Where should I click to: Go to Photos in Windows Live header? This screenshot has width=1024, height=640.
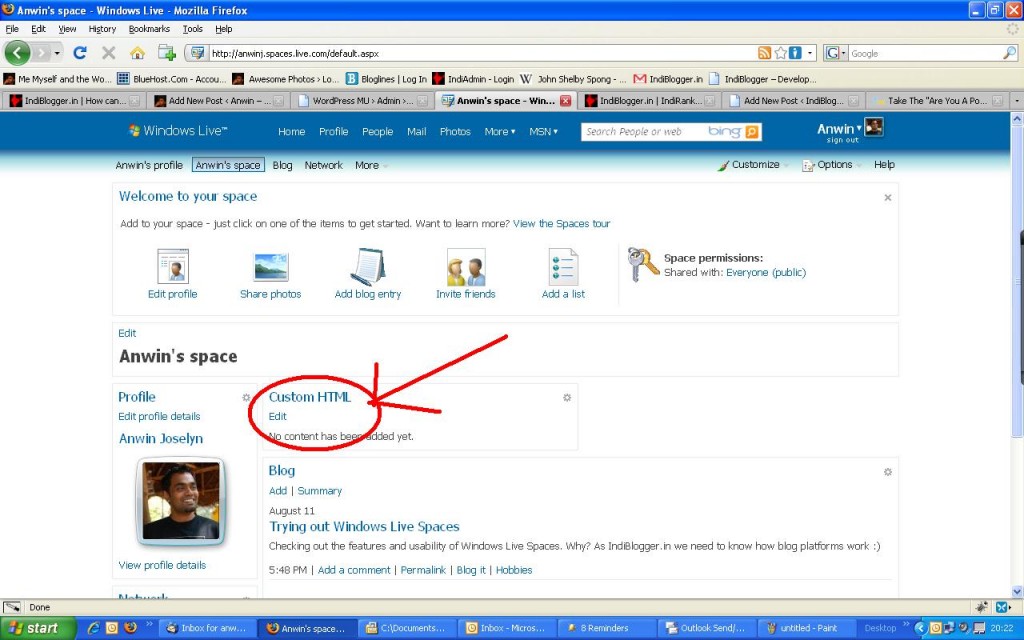[x=455, y=131]
